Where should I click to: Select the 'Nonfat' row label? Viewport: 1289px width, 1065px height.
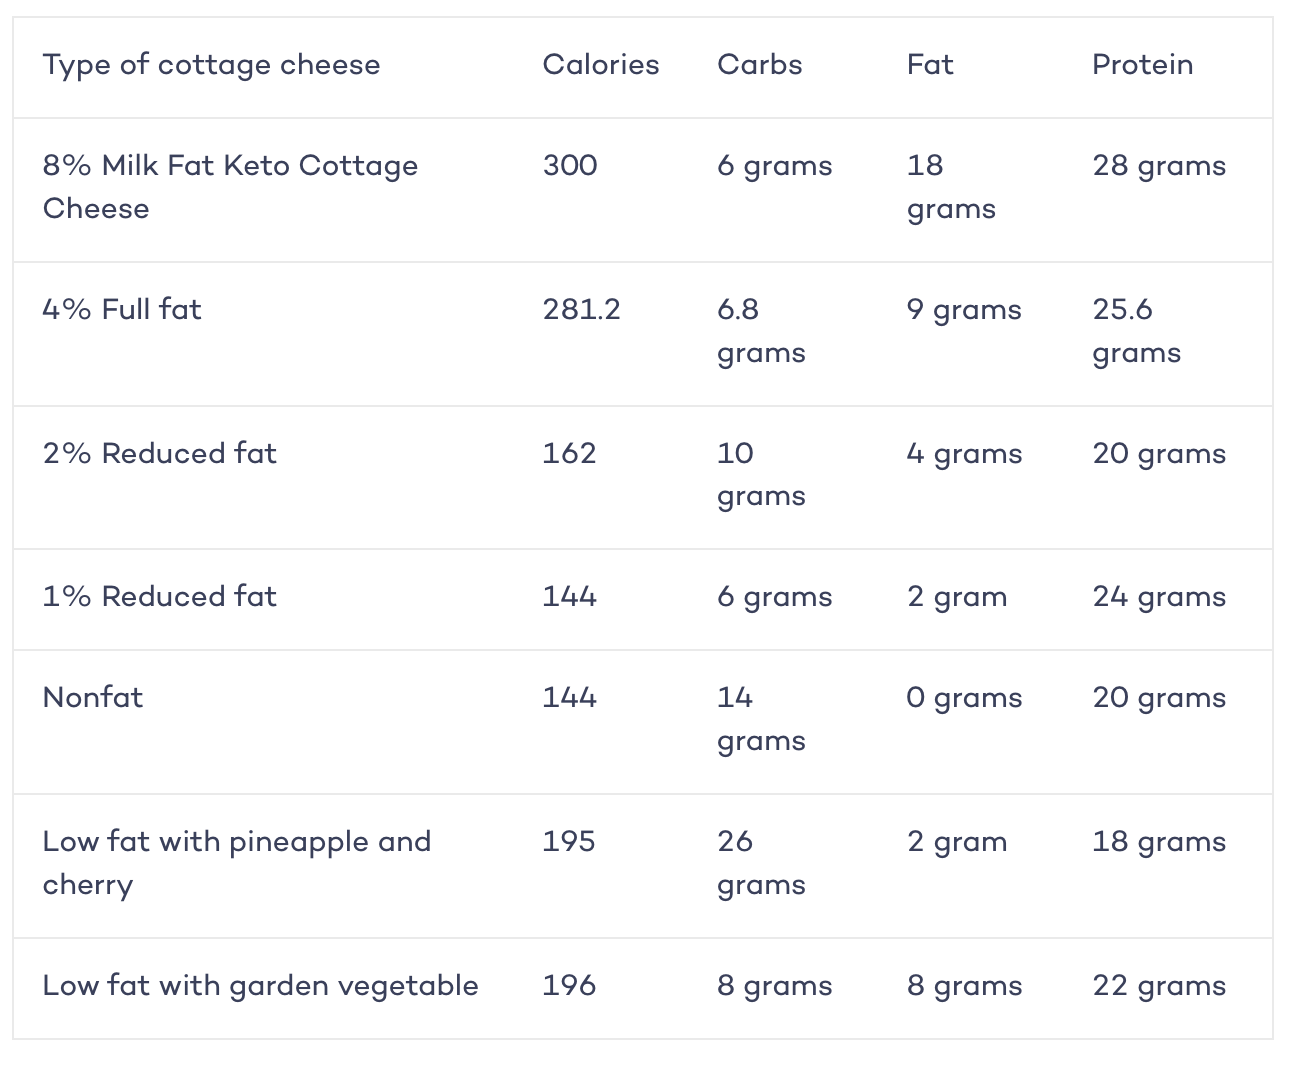(x=92, y=697)
